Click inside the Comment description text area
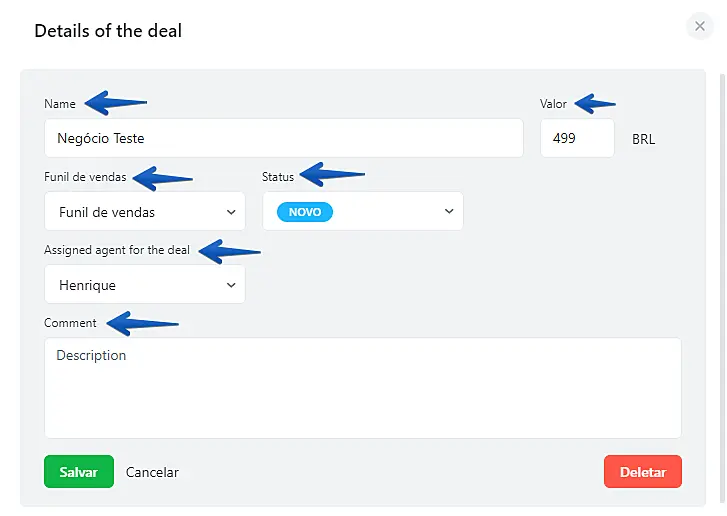This screenshot has height=516, width=727. pos(362,388)
